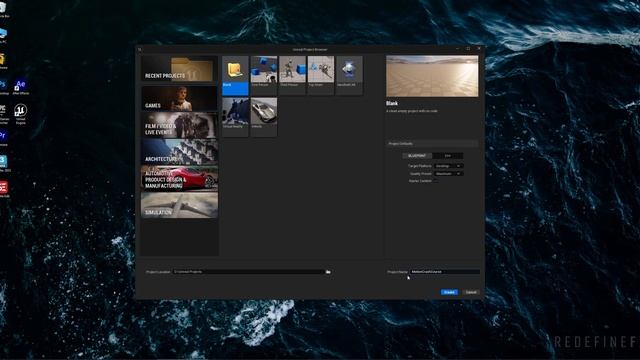Switch to the Games category

coord(179,98)
